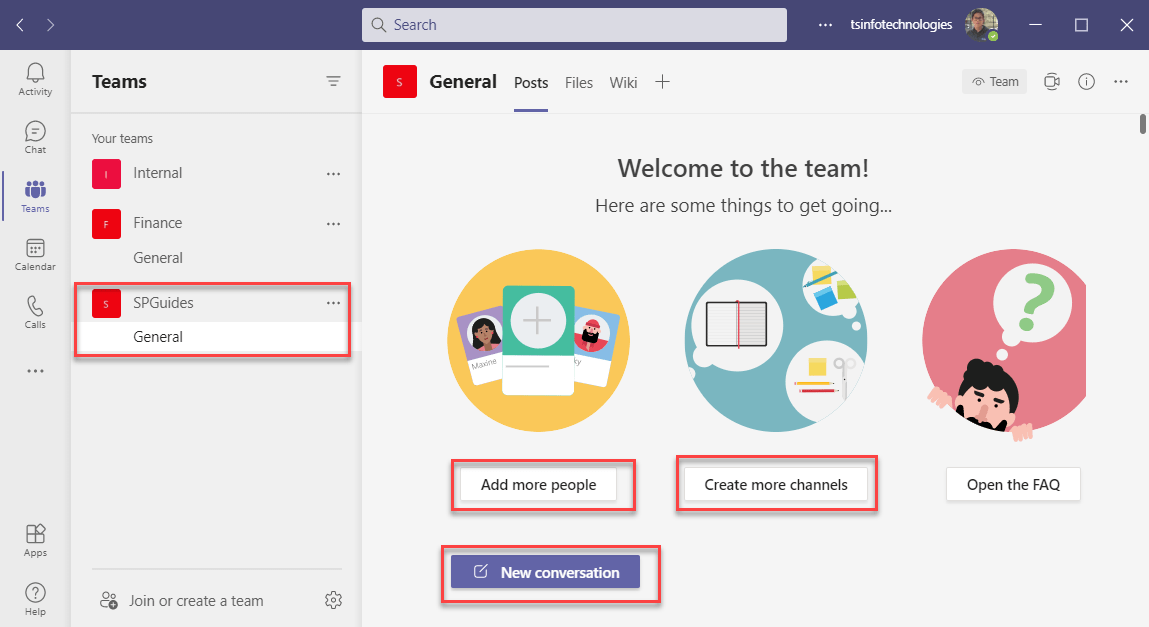Click Create more channels button
1149x627 pixels.
776,484
